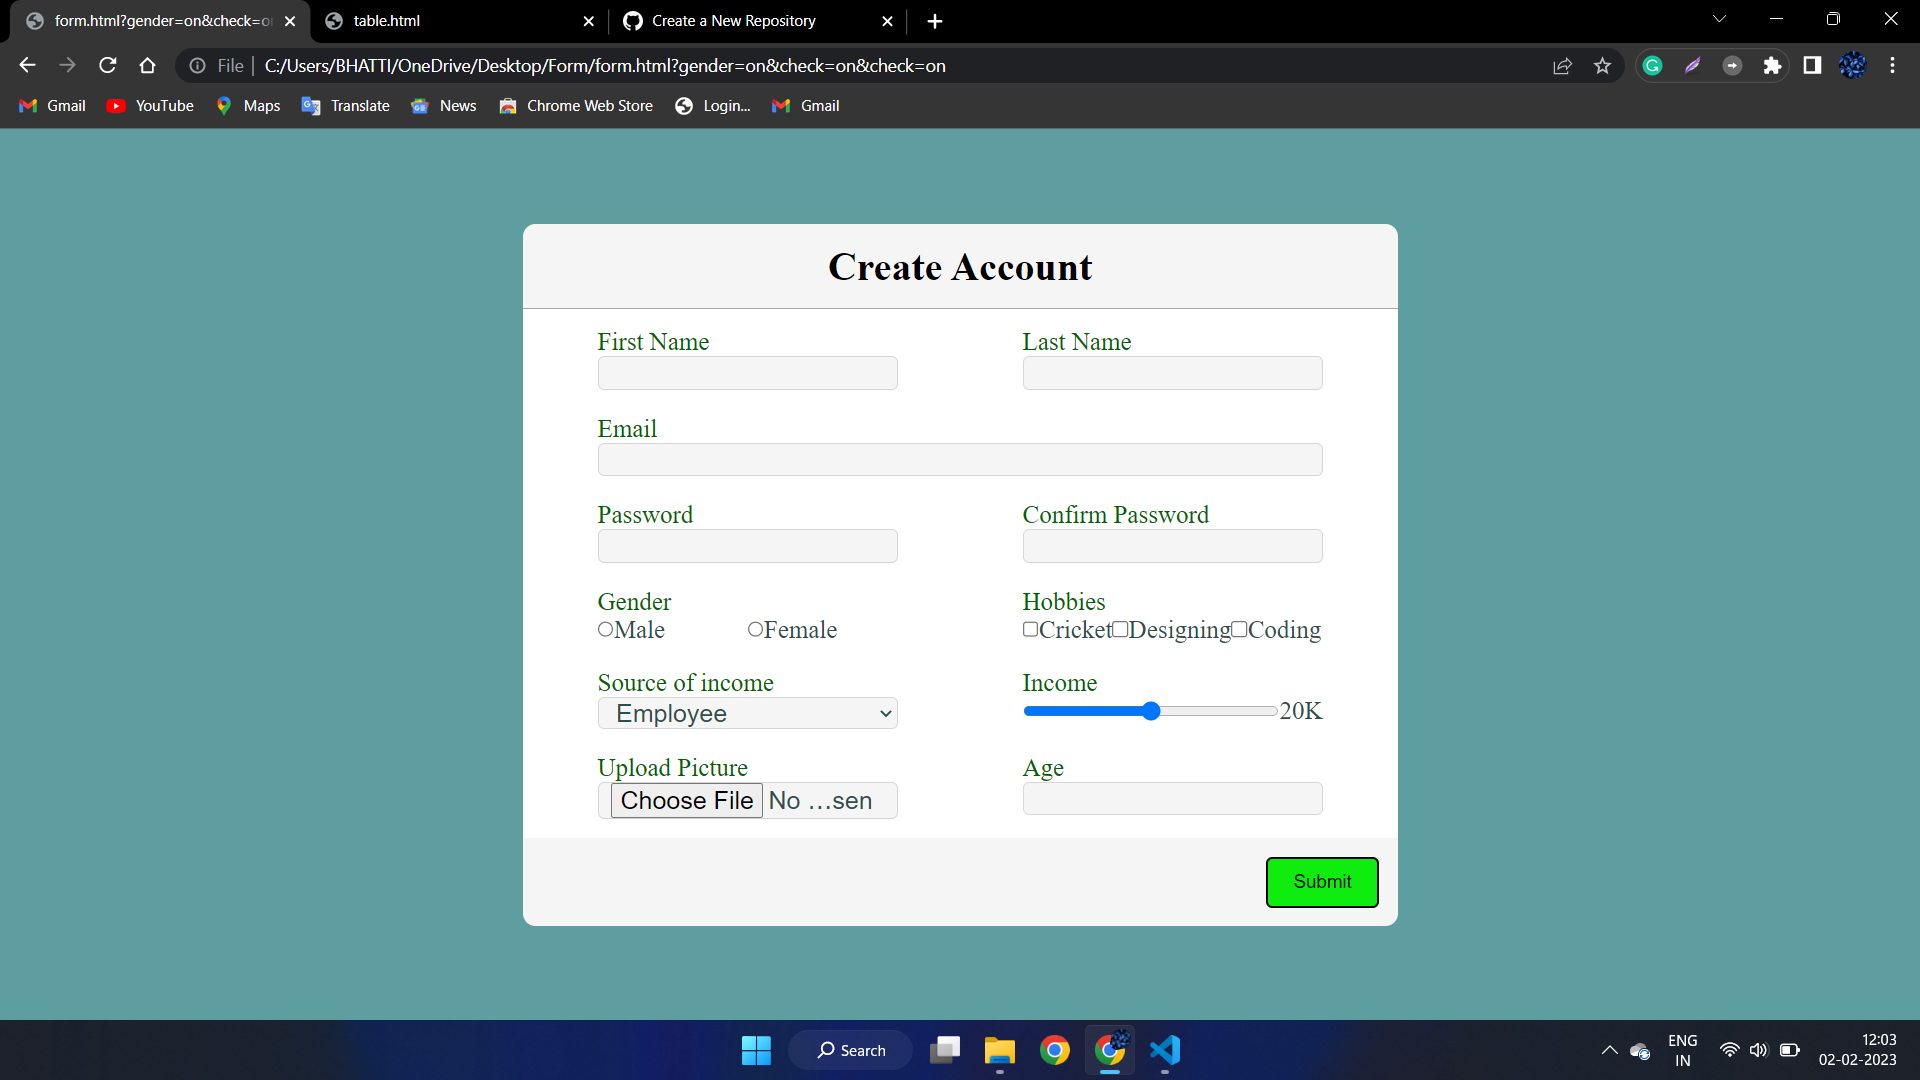Switch to Create a New Repository tab

pos(757,21)
